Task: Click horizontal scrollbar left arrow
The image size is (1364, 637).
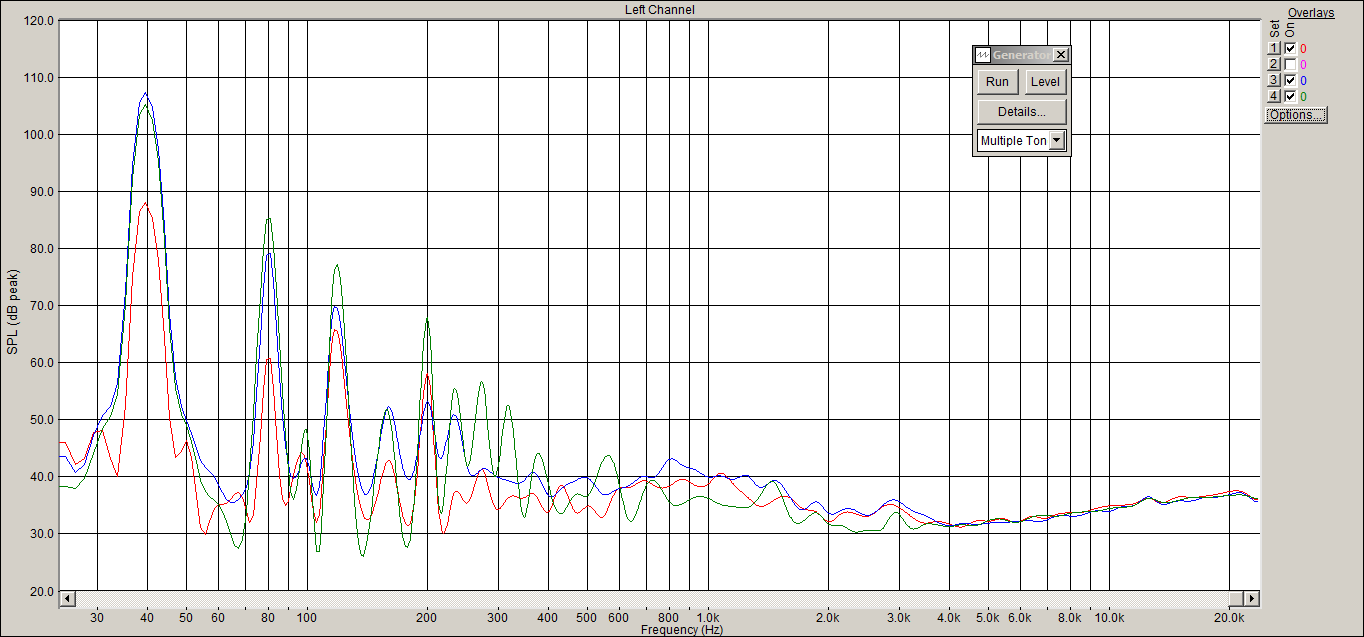Action: tap(68, 598)
